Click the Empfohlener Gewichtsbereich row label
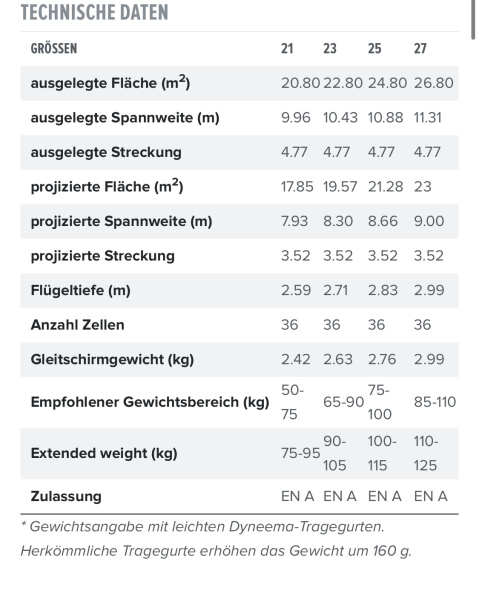The height and width of the screenshot is (600, 479). pyautogui.click(x=150, y=403)
